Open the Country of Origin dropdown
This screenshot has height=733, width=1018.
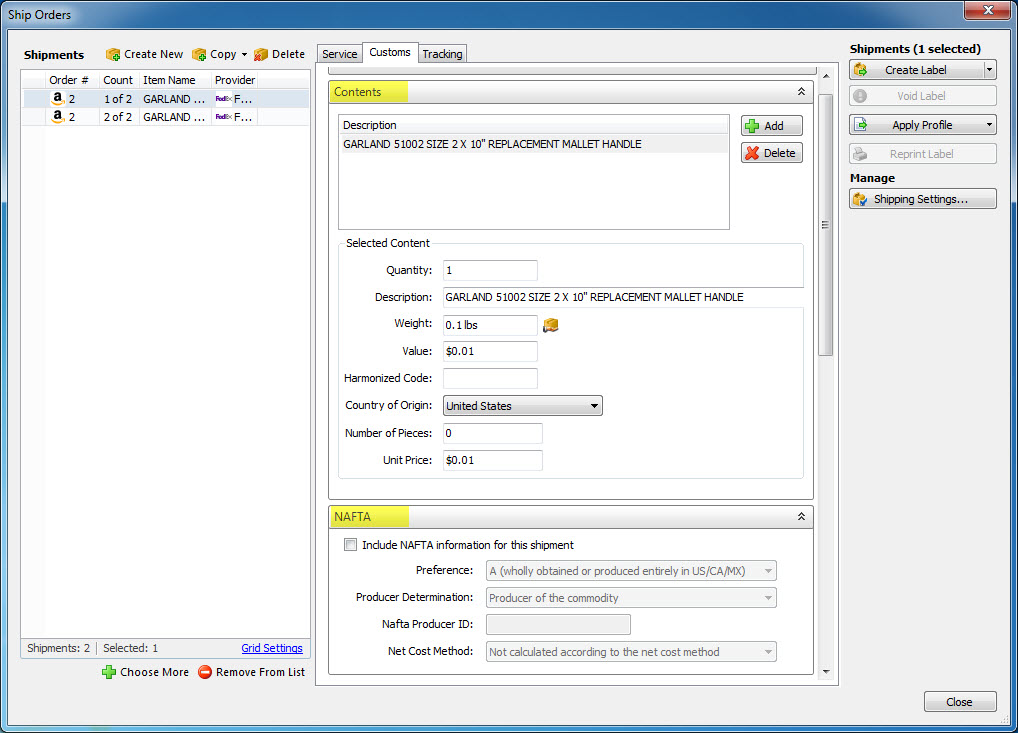(522, 406)
